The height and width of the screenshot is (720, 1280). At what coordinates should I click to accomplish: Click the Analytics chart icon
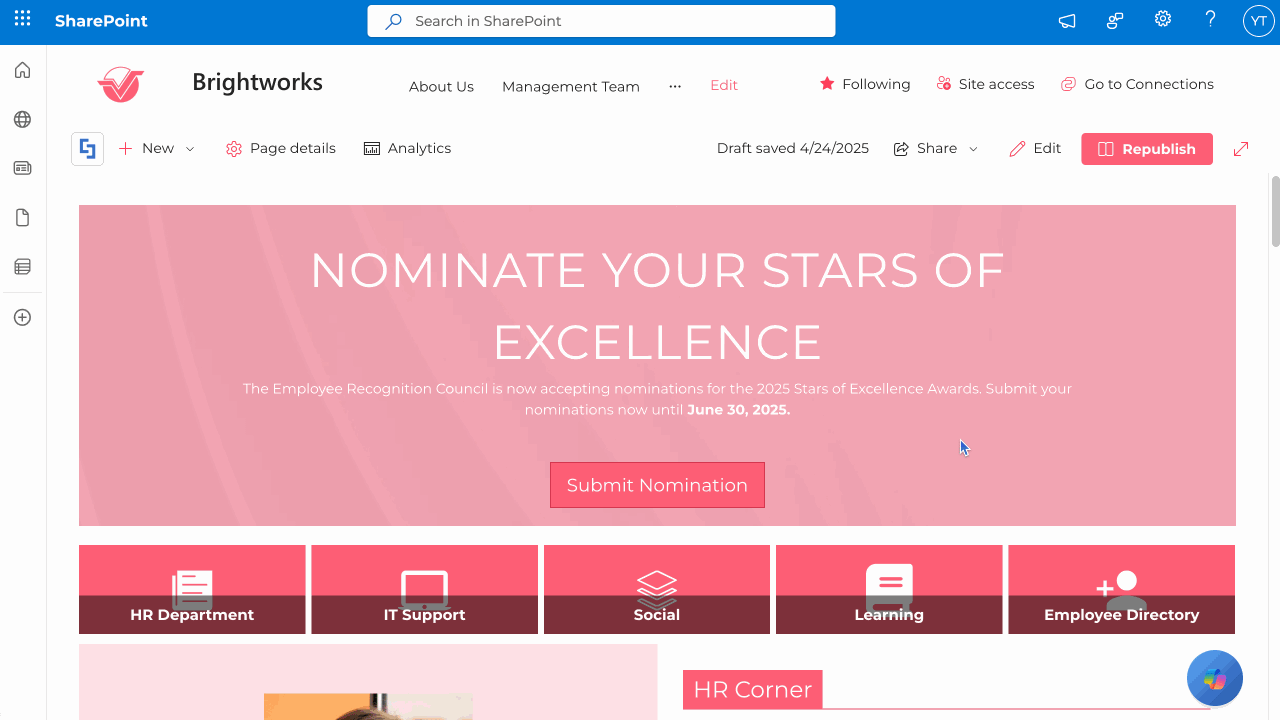click(x=372, y=149)
